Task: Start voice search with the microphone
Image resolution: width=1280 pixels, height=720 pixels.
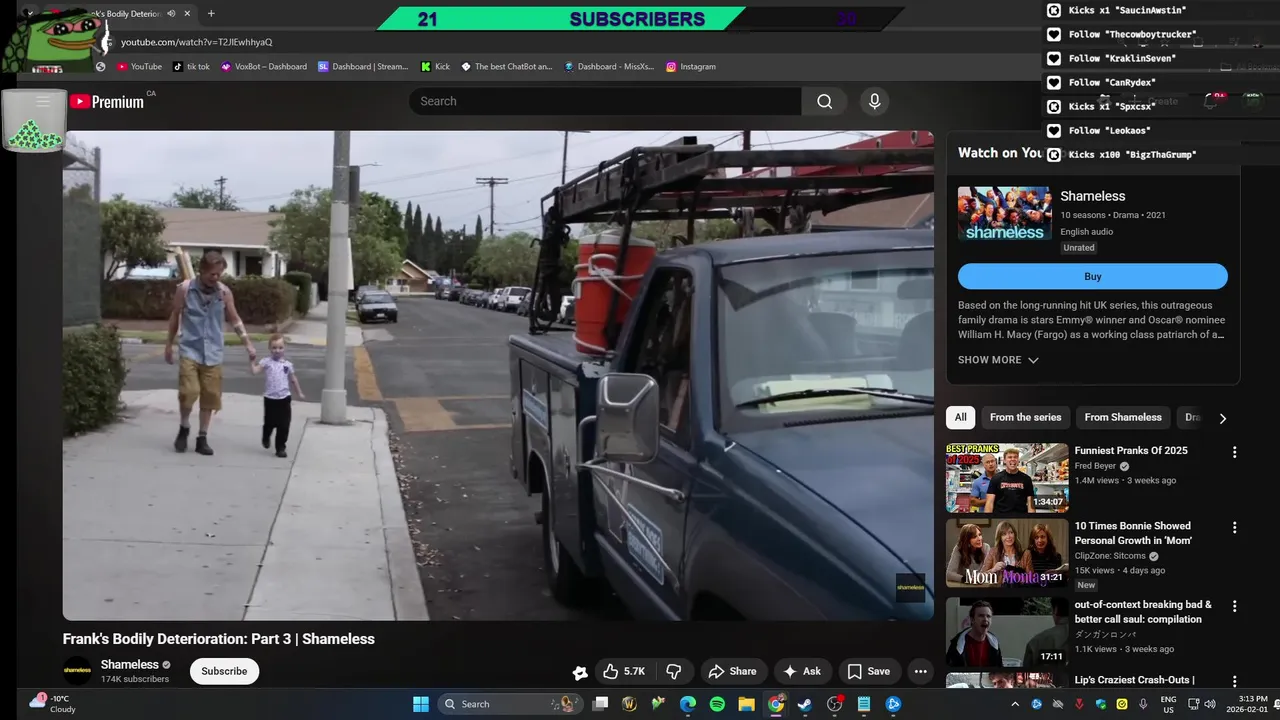Action: 874,101
